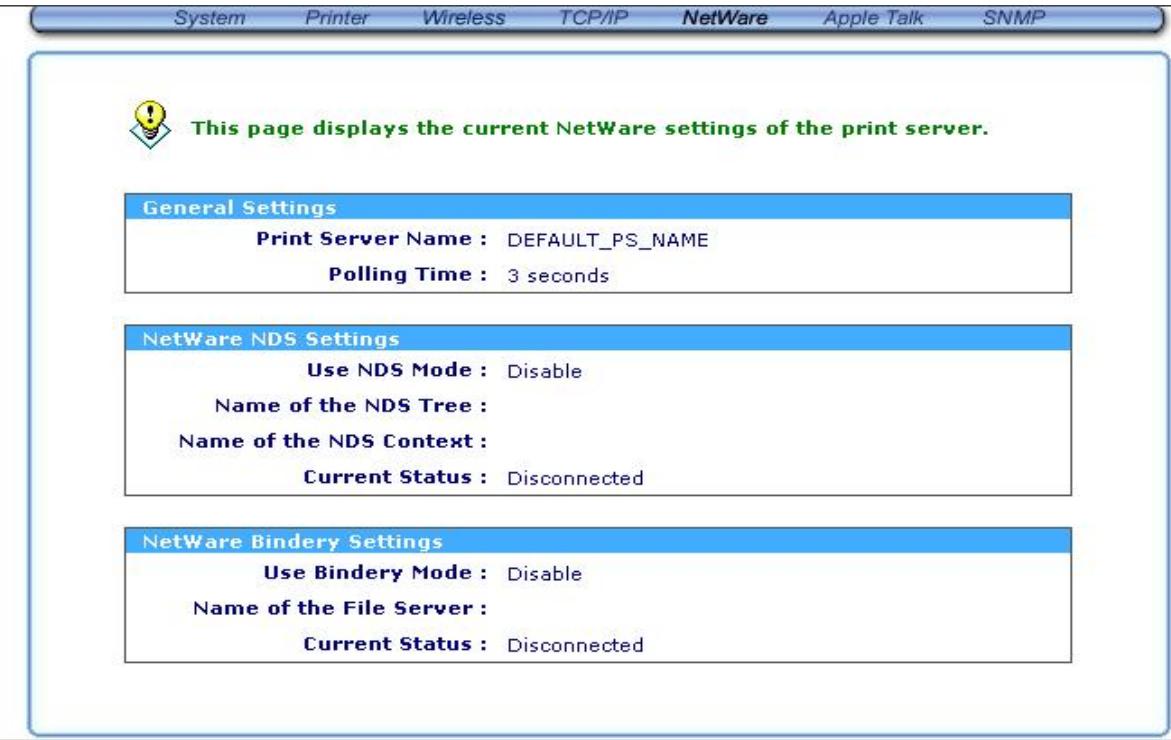Click Disable value next to Use Bindery Mode
1171x740 pixels.
[x=544, y=573]
